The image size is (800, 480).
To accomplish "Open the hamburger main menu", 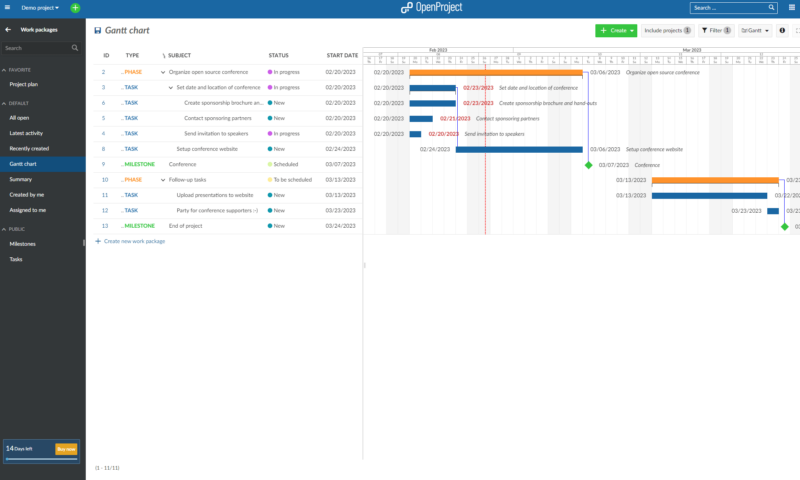I will coord(7,8).
